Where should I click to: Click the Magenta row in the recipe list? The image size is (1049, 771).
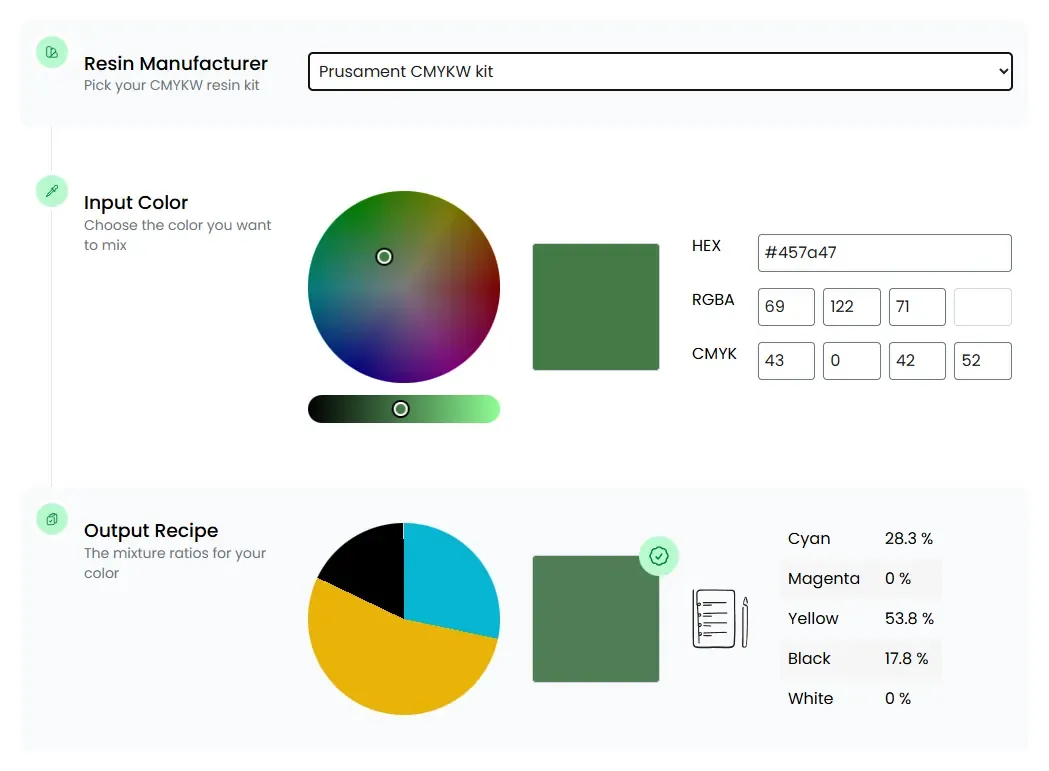pos(860,578)
